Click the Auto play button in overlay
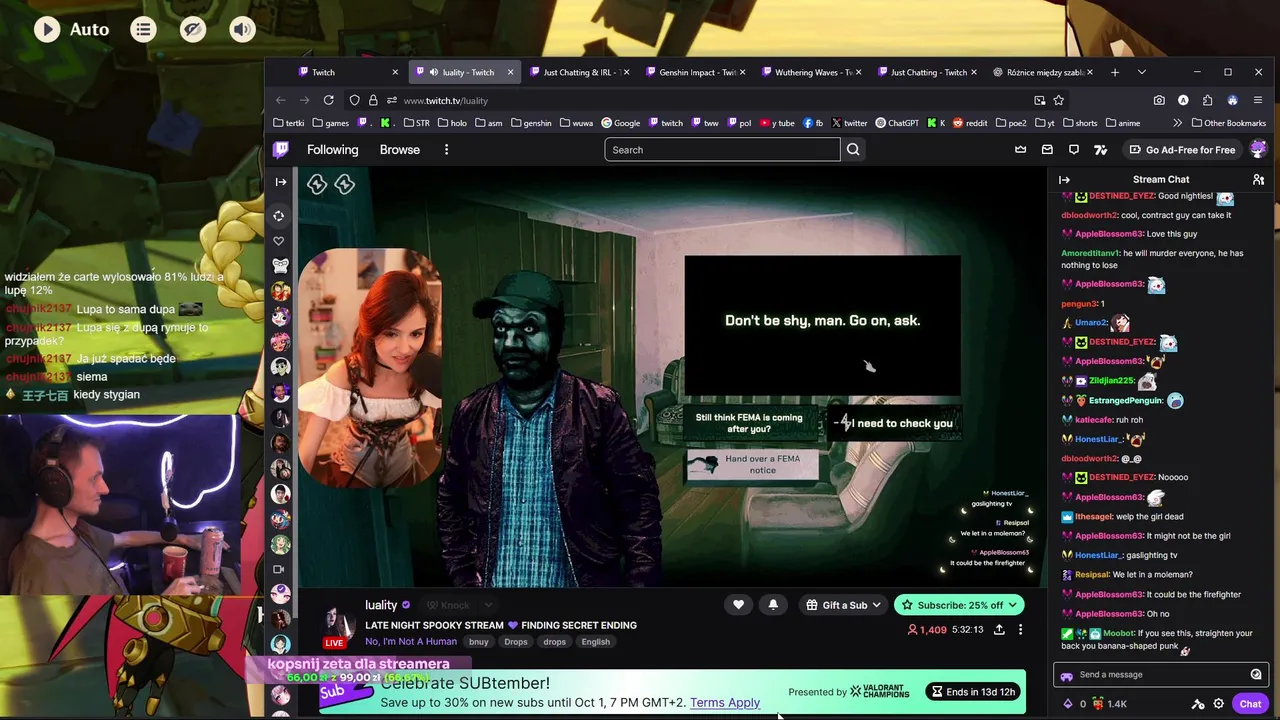The width and height of the screenshot is (1280, 720). click(72, 29)
